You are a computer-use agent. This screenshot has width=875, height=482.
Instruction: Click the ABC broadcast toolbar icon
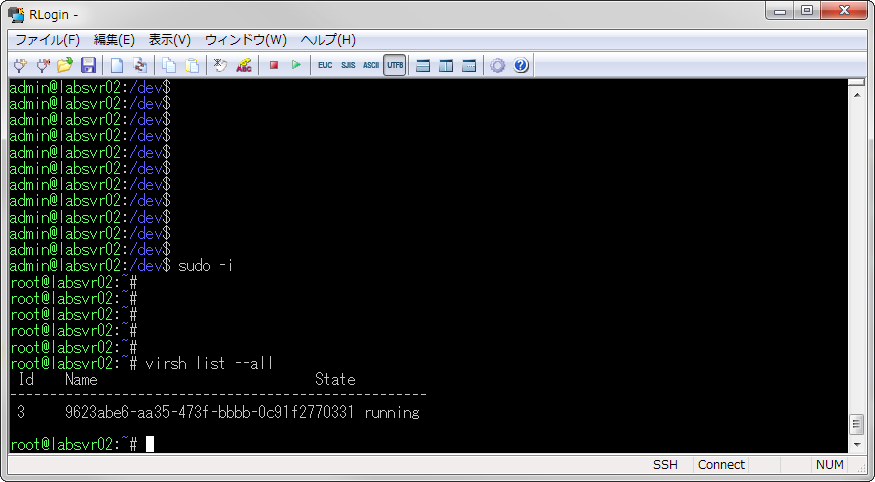244,65
